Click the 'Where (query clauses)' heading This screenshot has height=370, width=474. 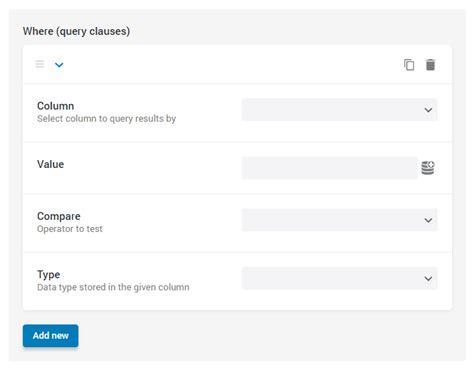(x=76, y=31)
